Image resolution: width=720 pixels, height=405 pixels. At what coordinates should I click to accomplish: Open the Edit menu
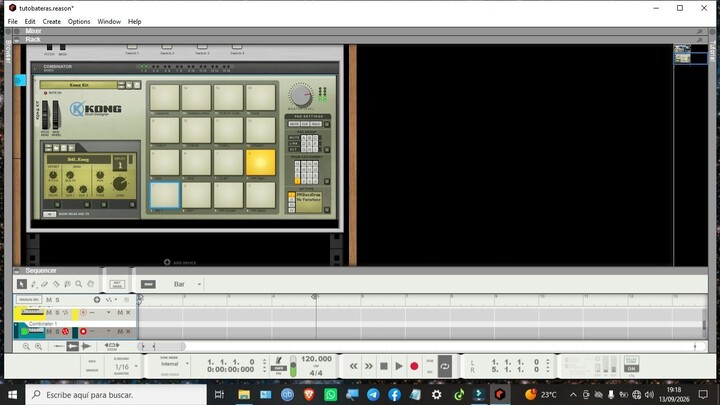point(30,22)
